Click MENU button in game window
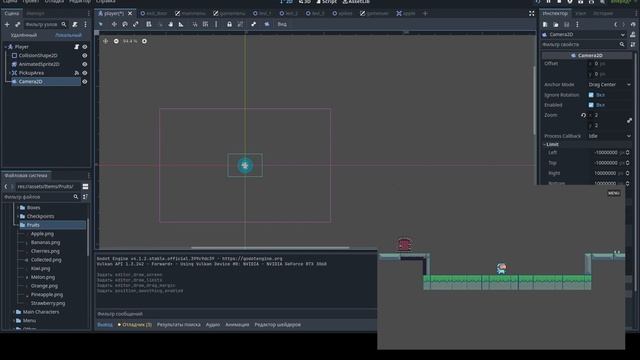Image resolution: width=640 pixels, height=360 pixels. click(613, 193)
